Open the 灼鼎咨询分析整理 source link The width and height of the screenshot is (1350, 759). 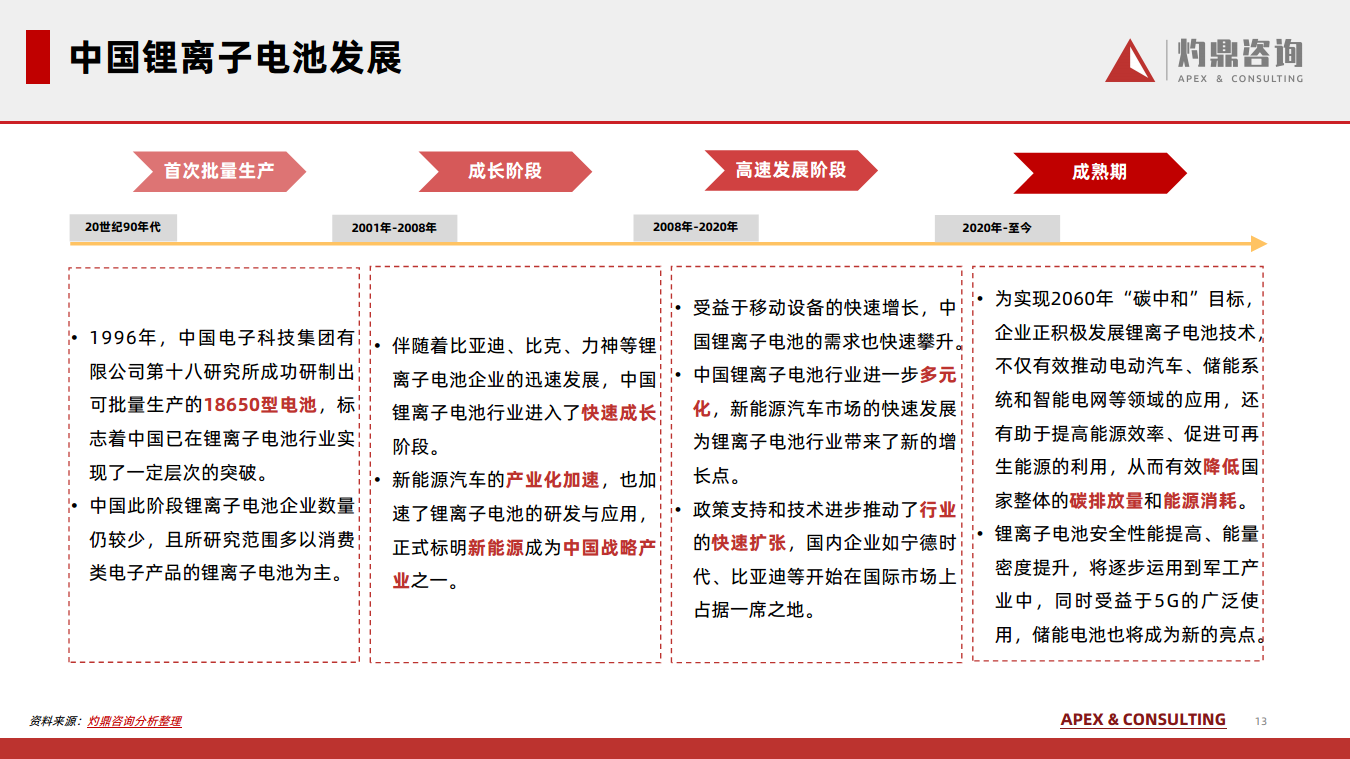point(134,721)
